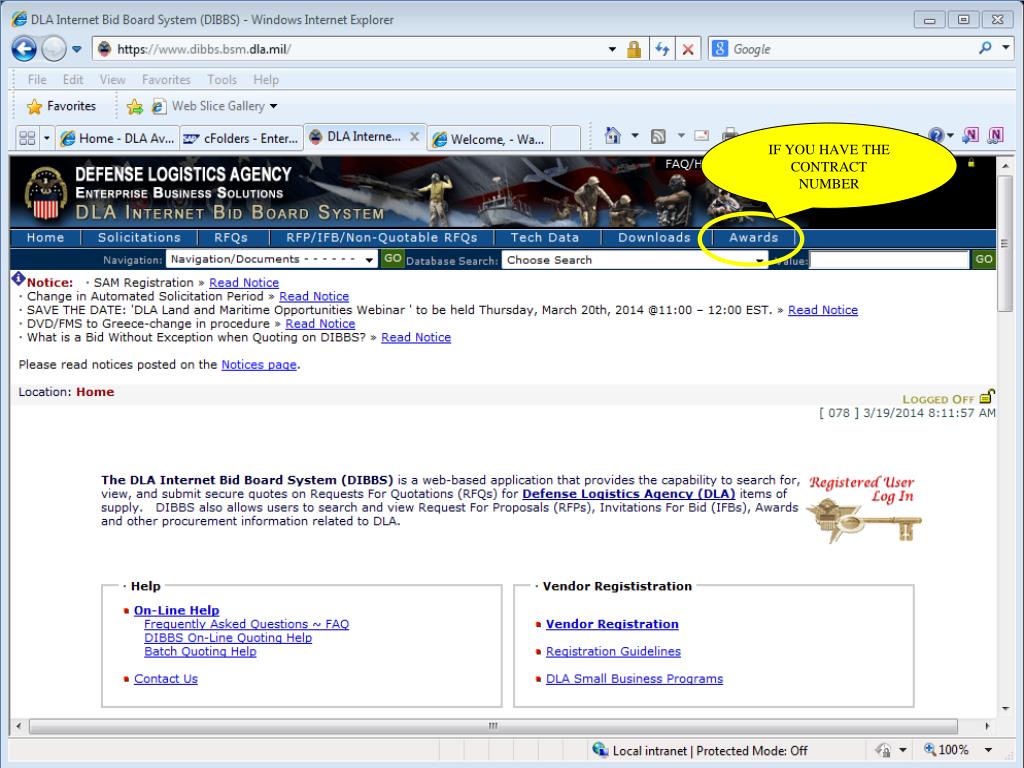Open Frequently Asked Questions ~ FAQ link
The height and width of the screenshot is (768, 1024).
246,624
